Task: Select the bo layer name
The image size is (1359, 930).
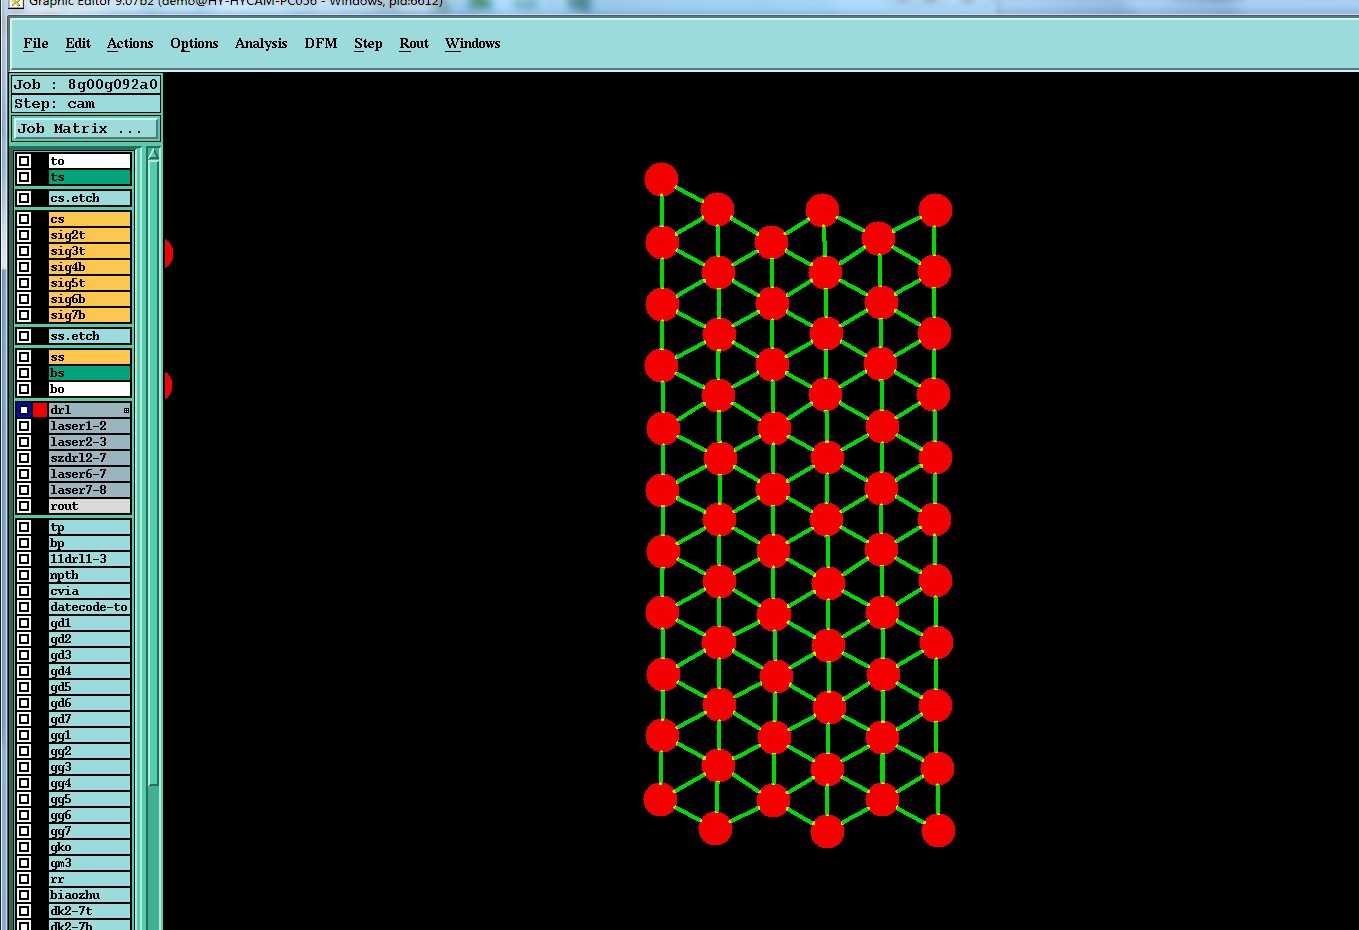Action: [90, 389]
